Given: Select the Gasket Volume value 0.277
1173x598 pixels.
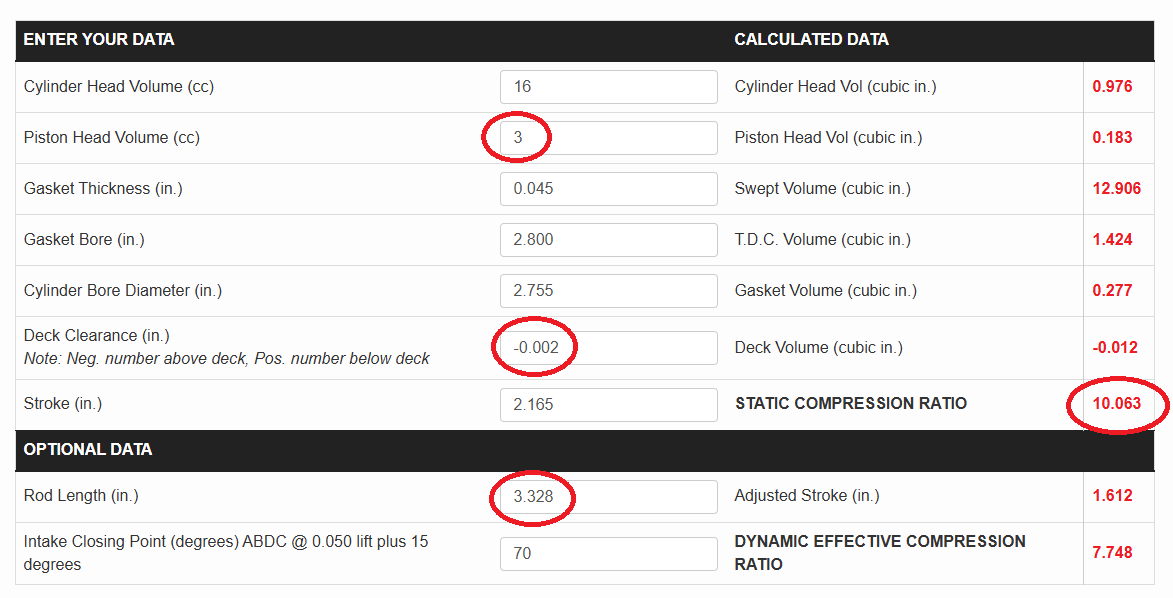Looking at the screenshot, I should coord(1112,291).
